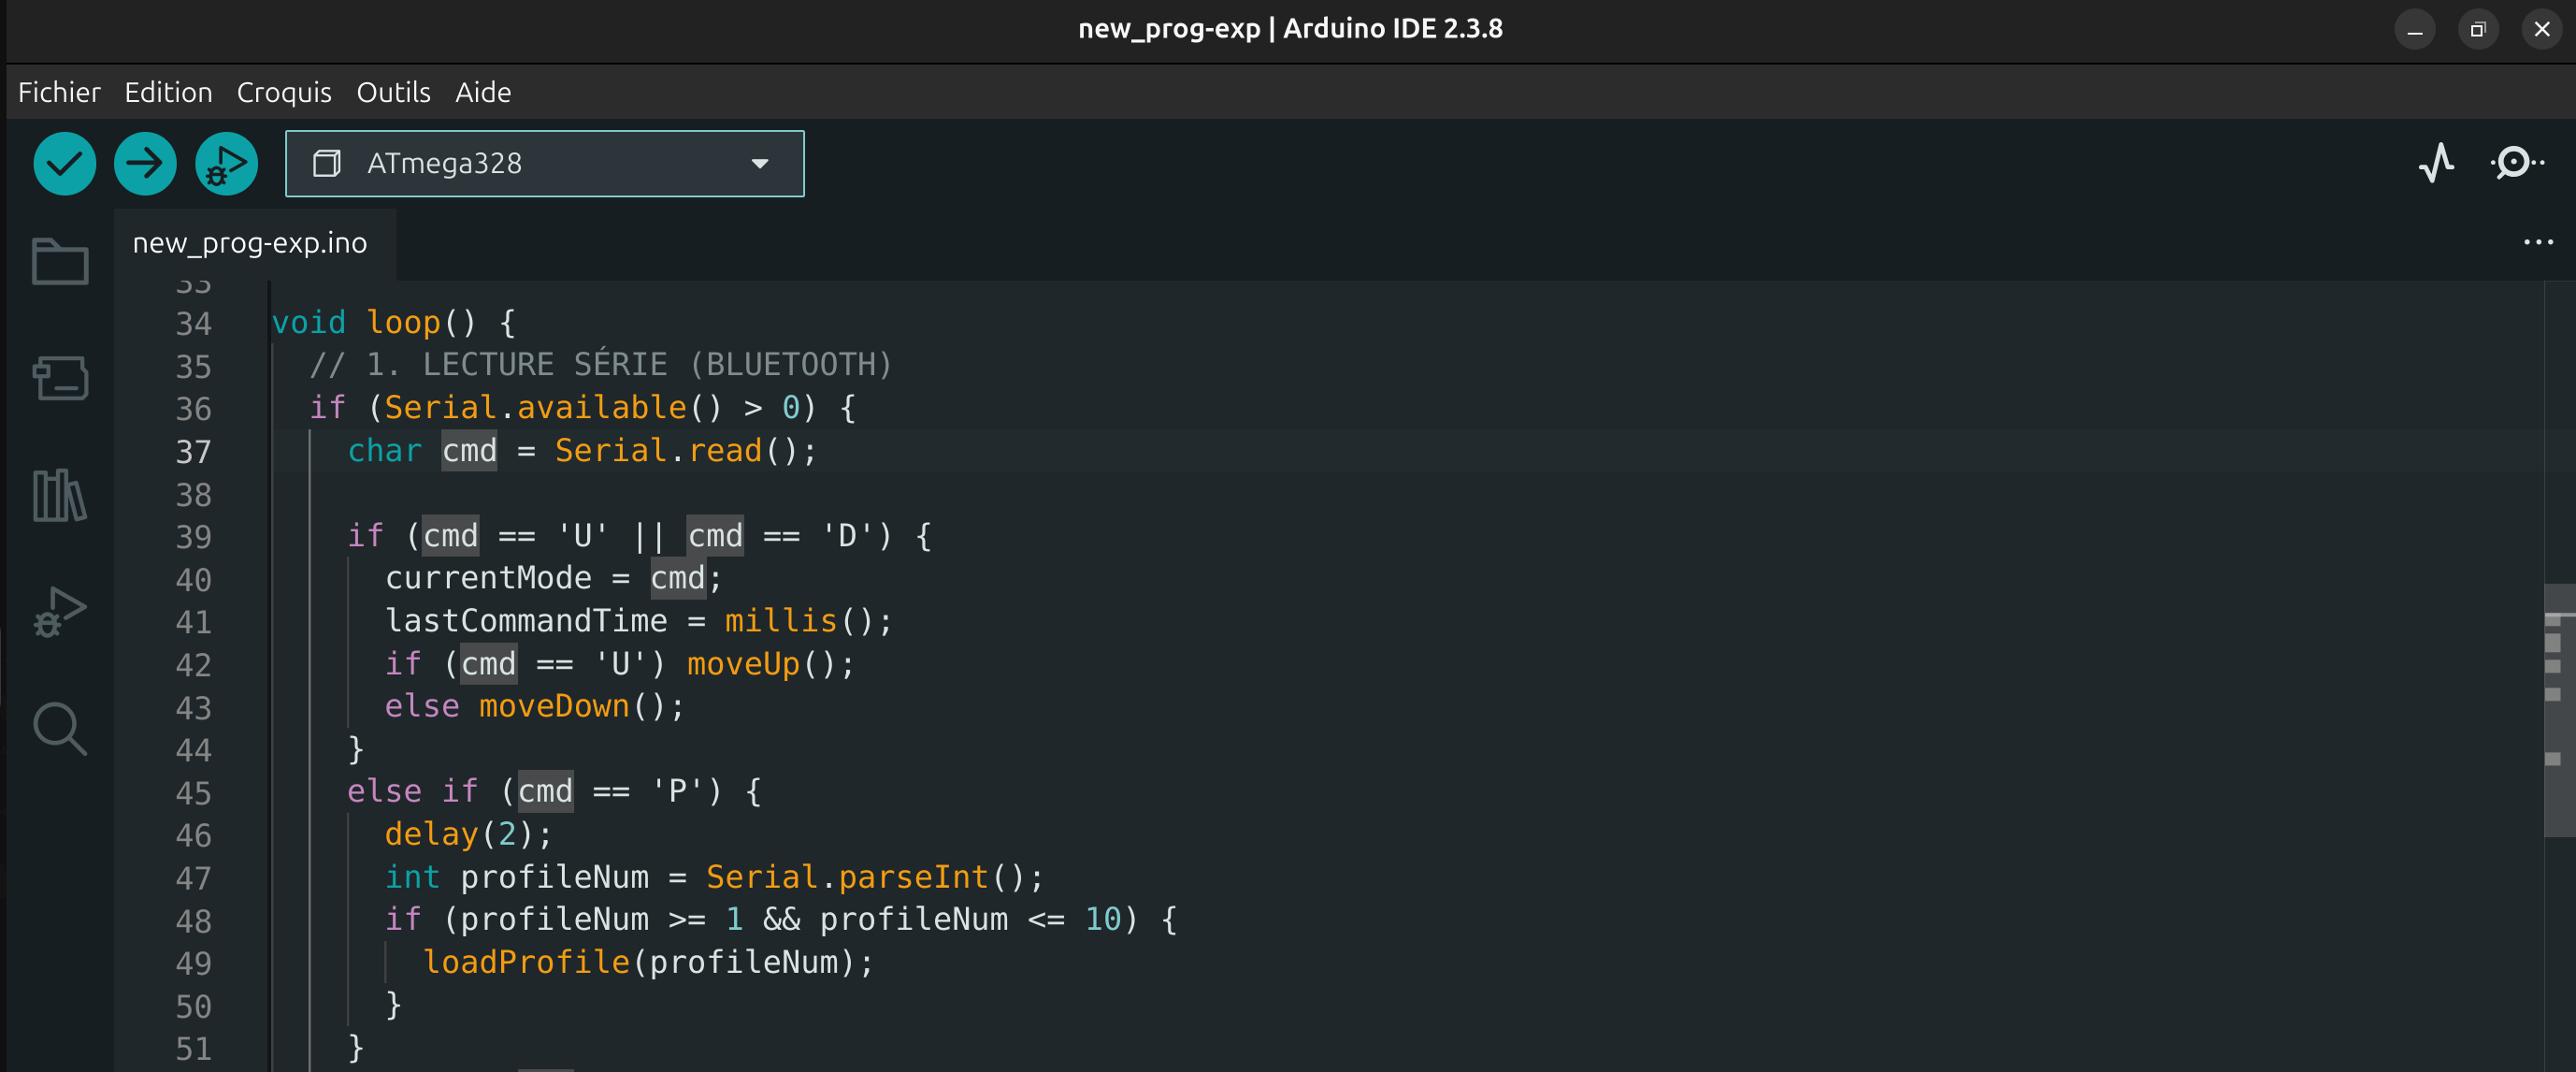Click 'char' keyword on line 37
This screenshot has height=1072, width=2576.
(x=385, y=451)
